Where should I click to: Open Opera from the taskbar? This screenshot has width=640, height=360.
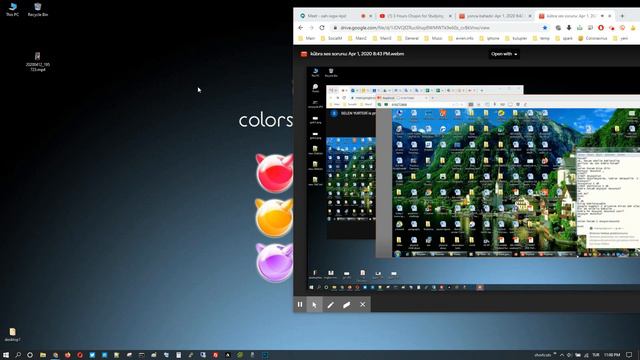coord(80,355)
